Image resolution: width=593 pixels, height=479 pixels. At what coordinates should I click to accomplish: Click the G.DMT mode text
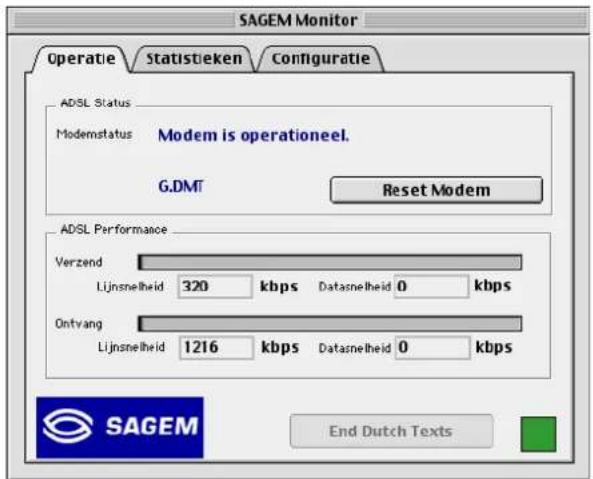[x=181, y=186]
